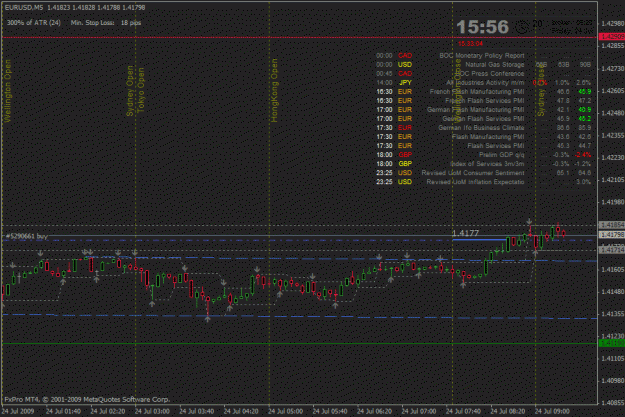Click Revised UoM Inflation Expectations event

(483, 182)
